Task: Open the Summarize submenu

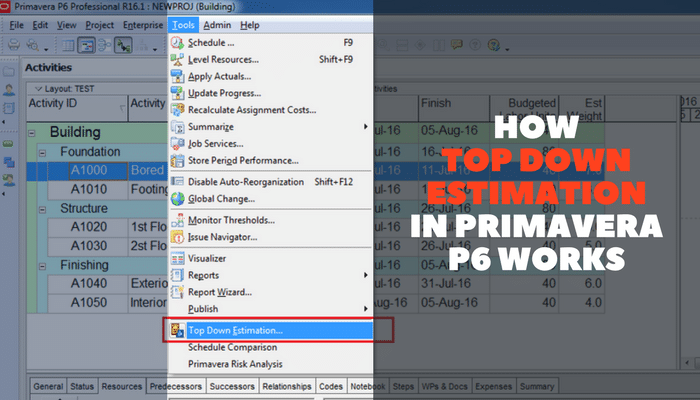Action: [270, 127]
